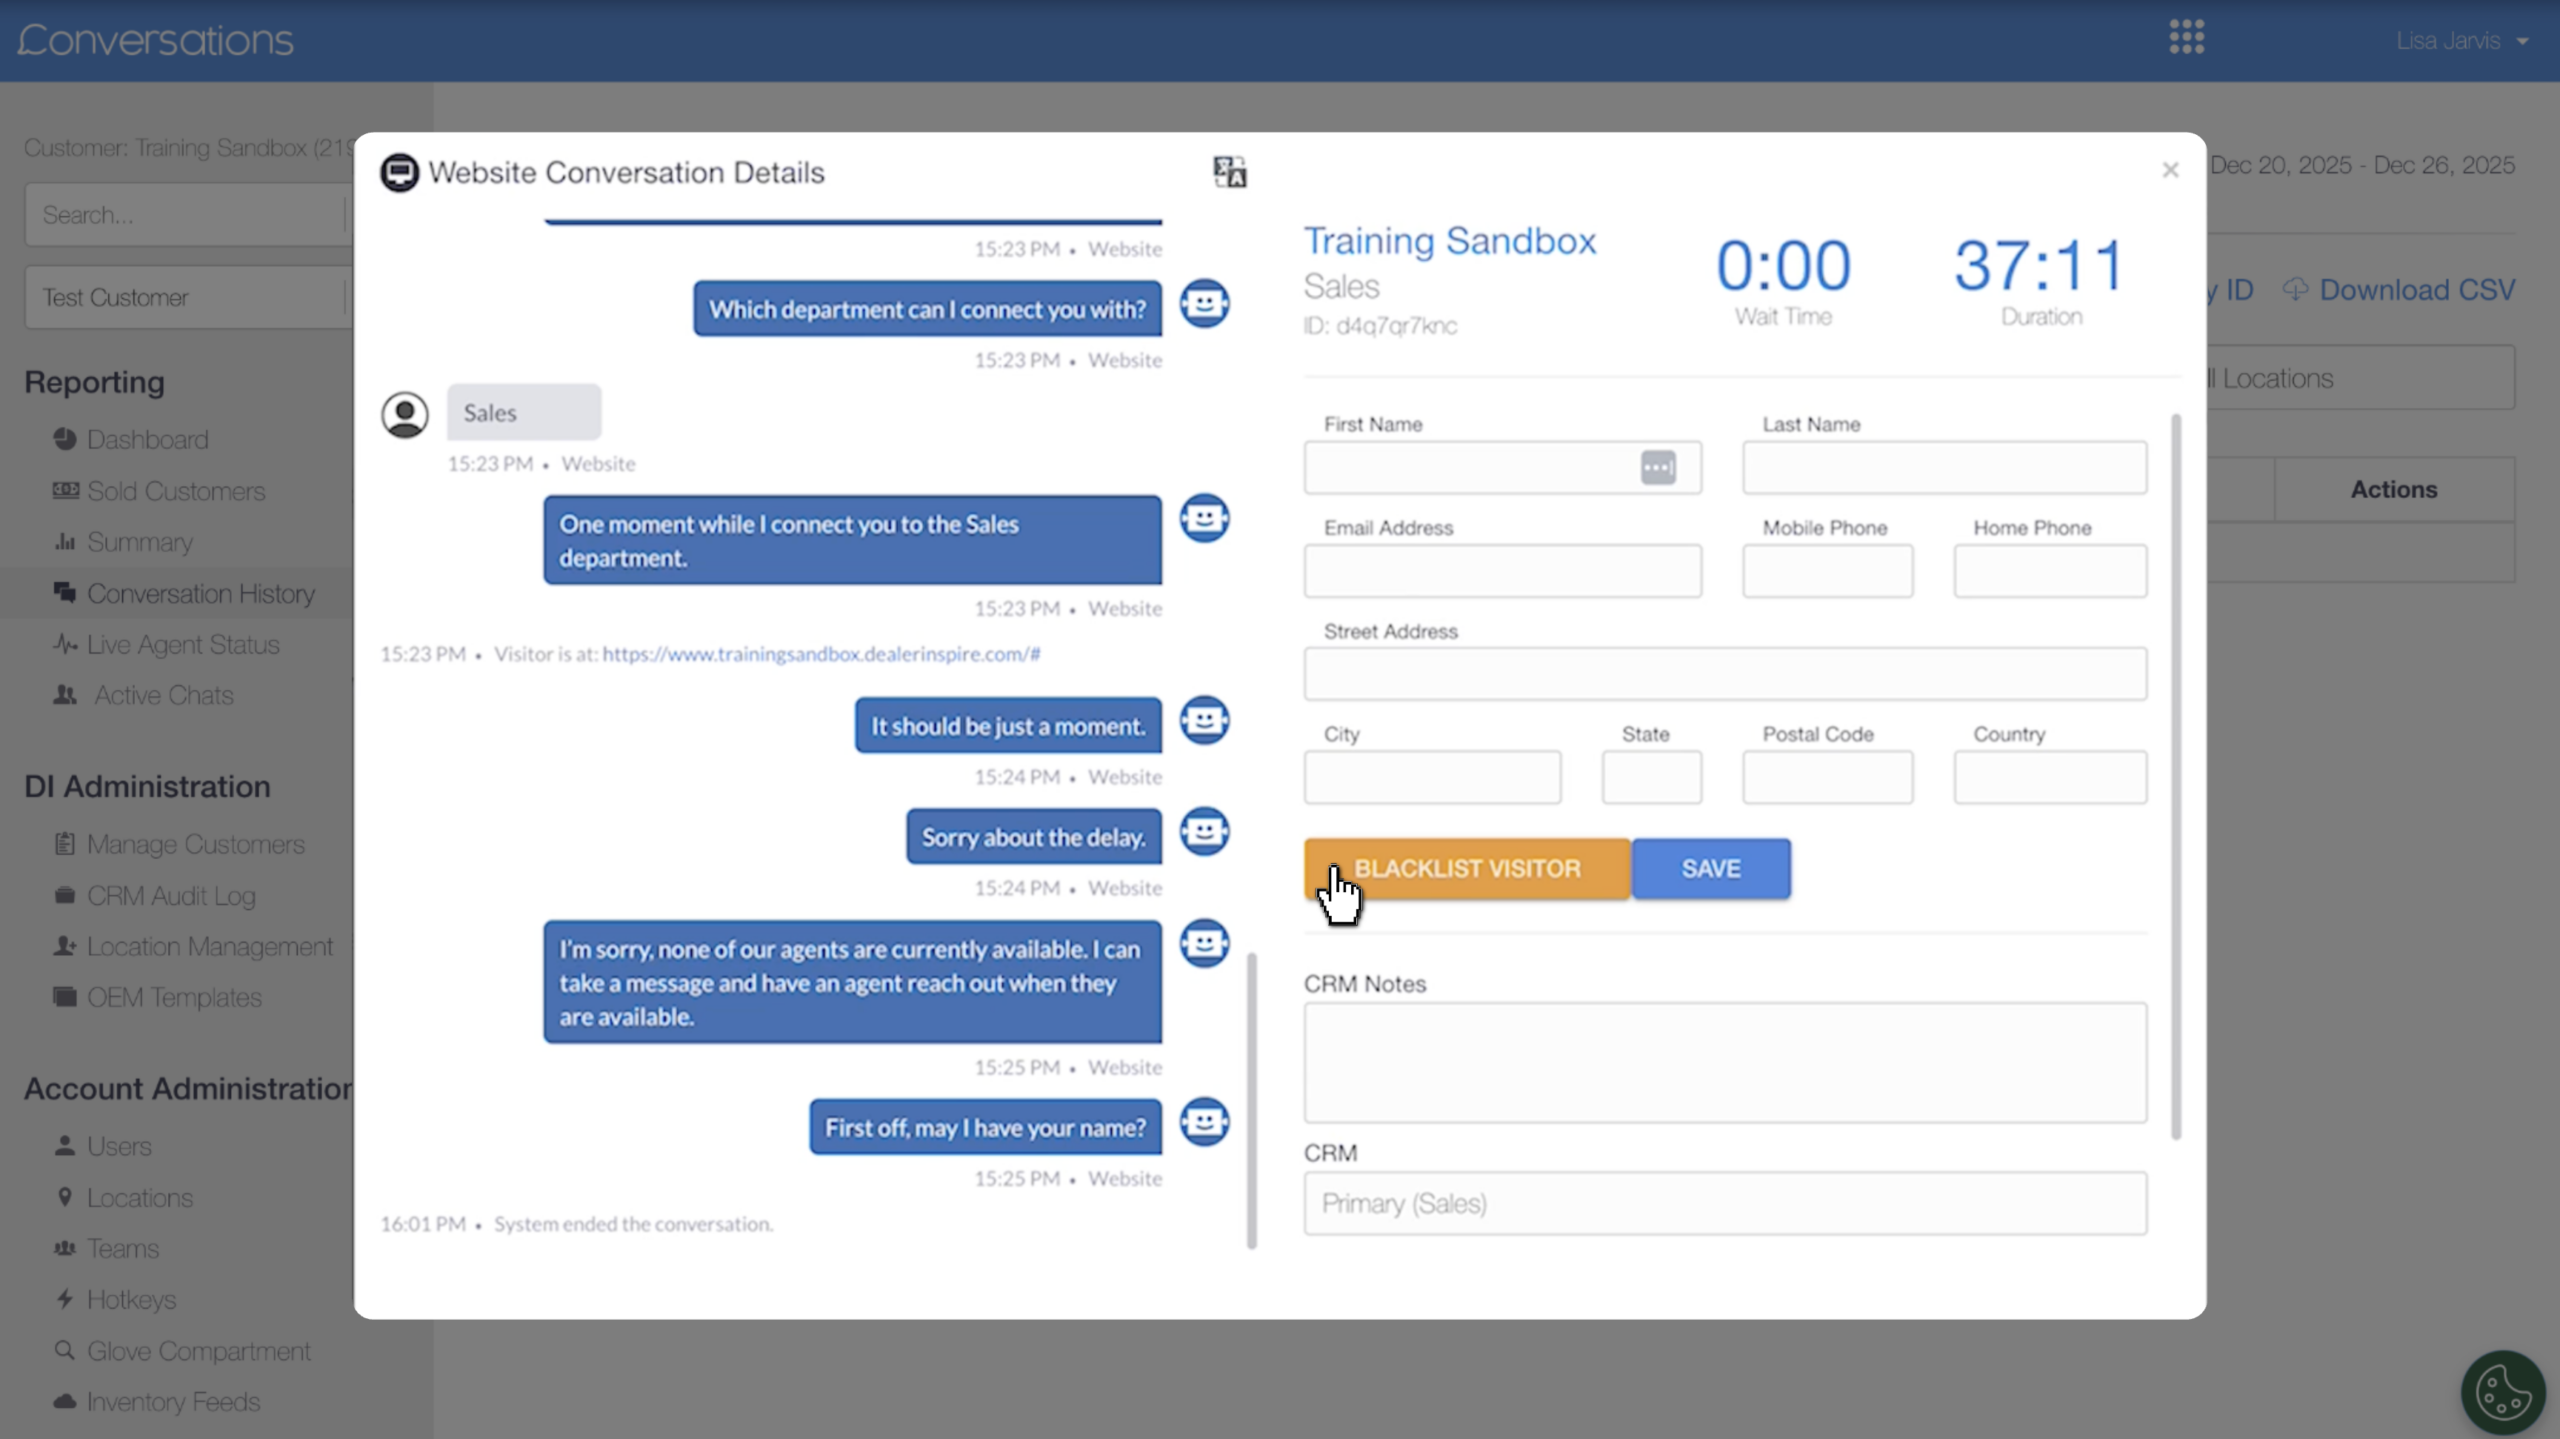Click the Location Management icon
This screenshot has height=1439, width=2560.
point(65,946)
